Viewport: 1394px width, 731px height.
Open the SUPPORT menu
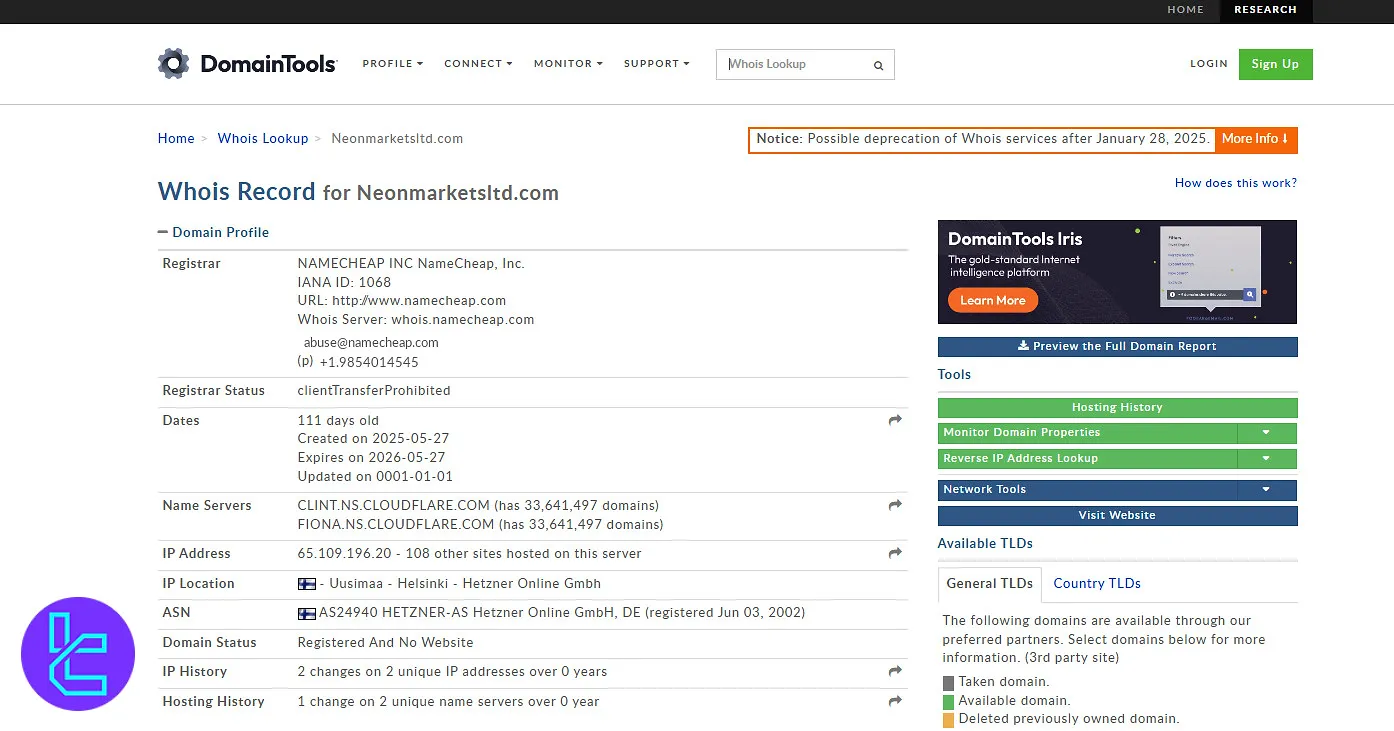click(x=656, y=64)
